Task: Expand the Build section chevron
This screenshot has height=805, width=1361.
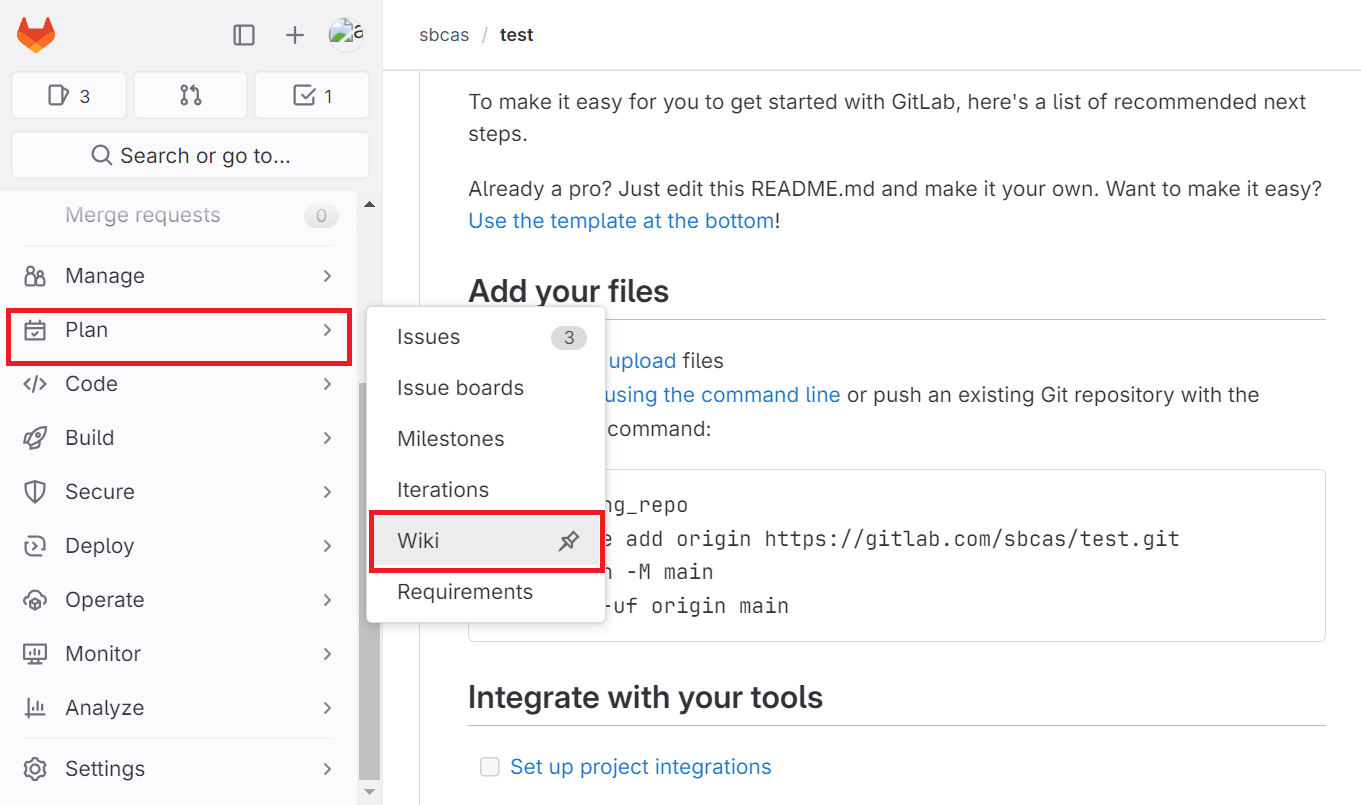Action: [327, 438]
